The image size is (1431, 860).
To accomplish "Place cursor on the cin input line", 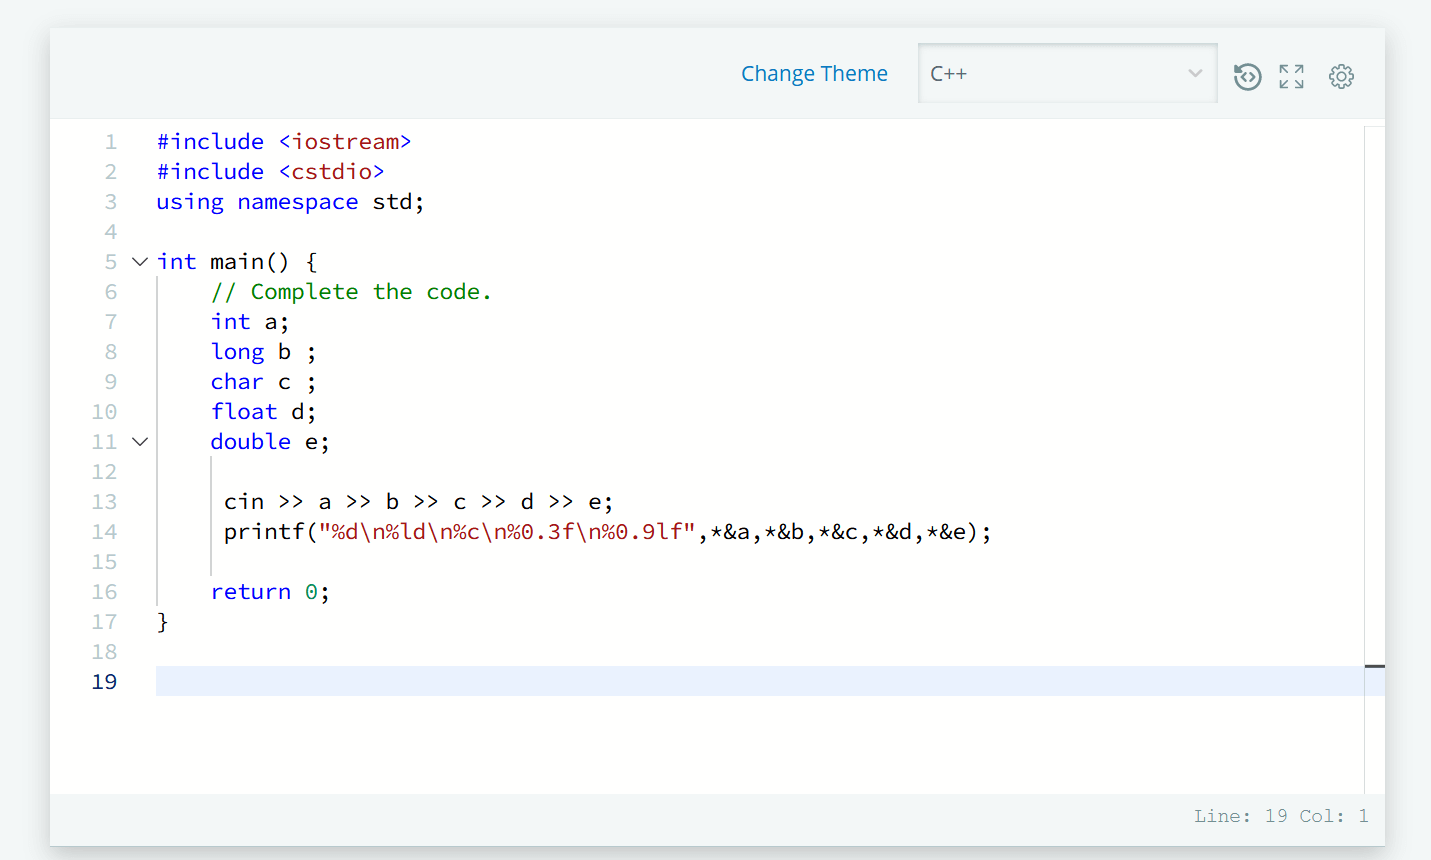I will pyautogui.click(x=420, y=501).
